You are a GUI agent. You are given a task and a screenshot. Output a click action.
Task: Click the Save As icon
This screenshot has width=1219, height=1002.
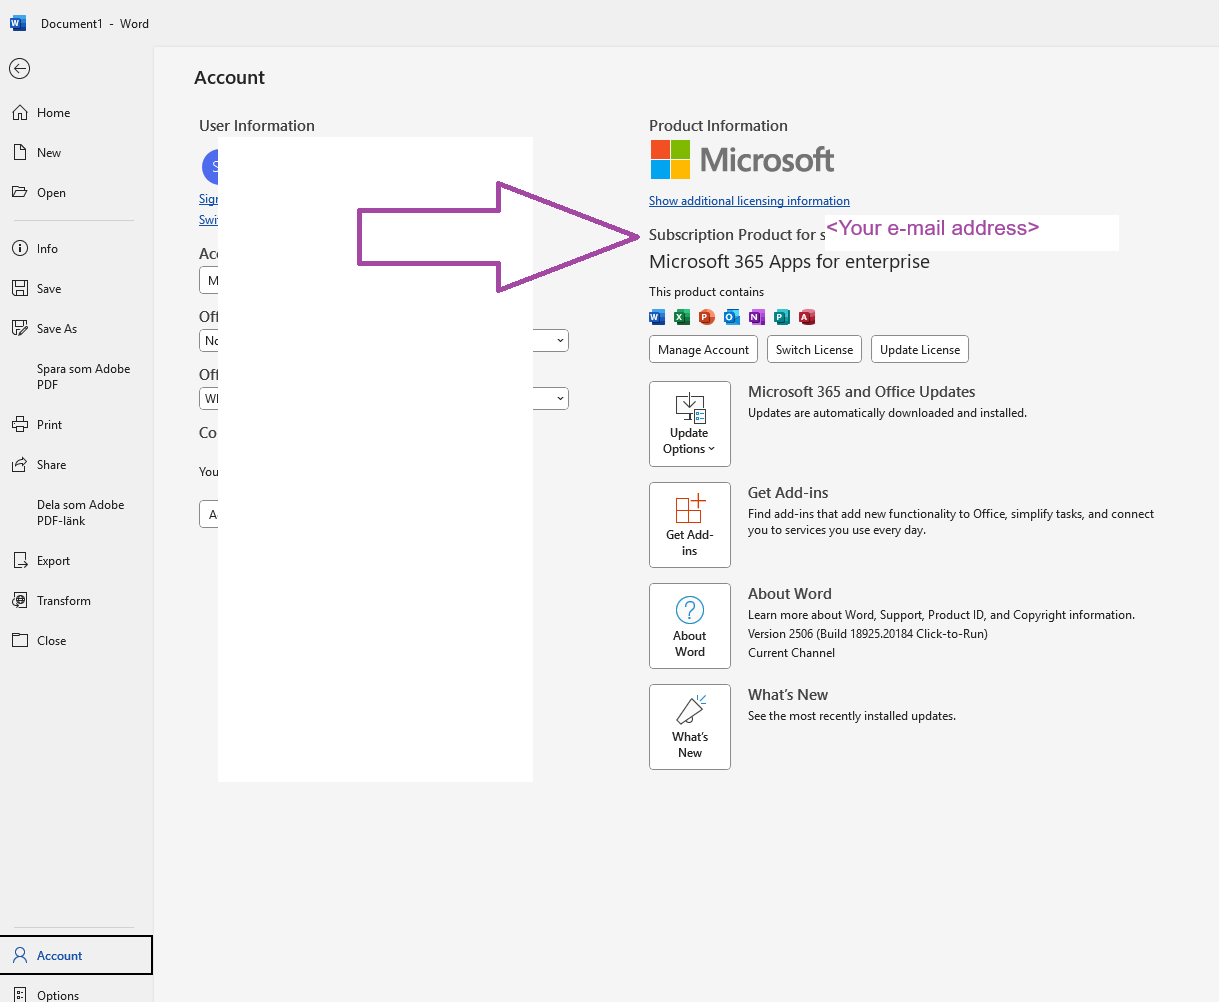pos(19,328)
